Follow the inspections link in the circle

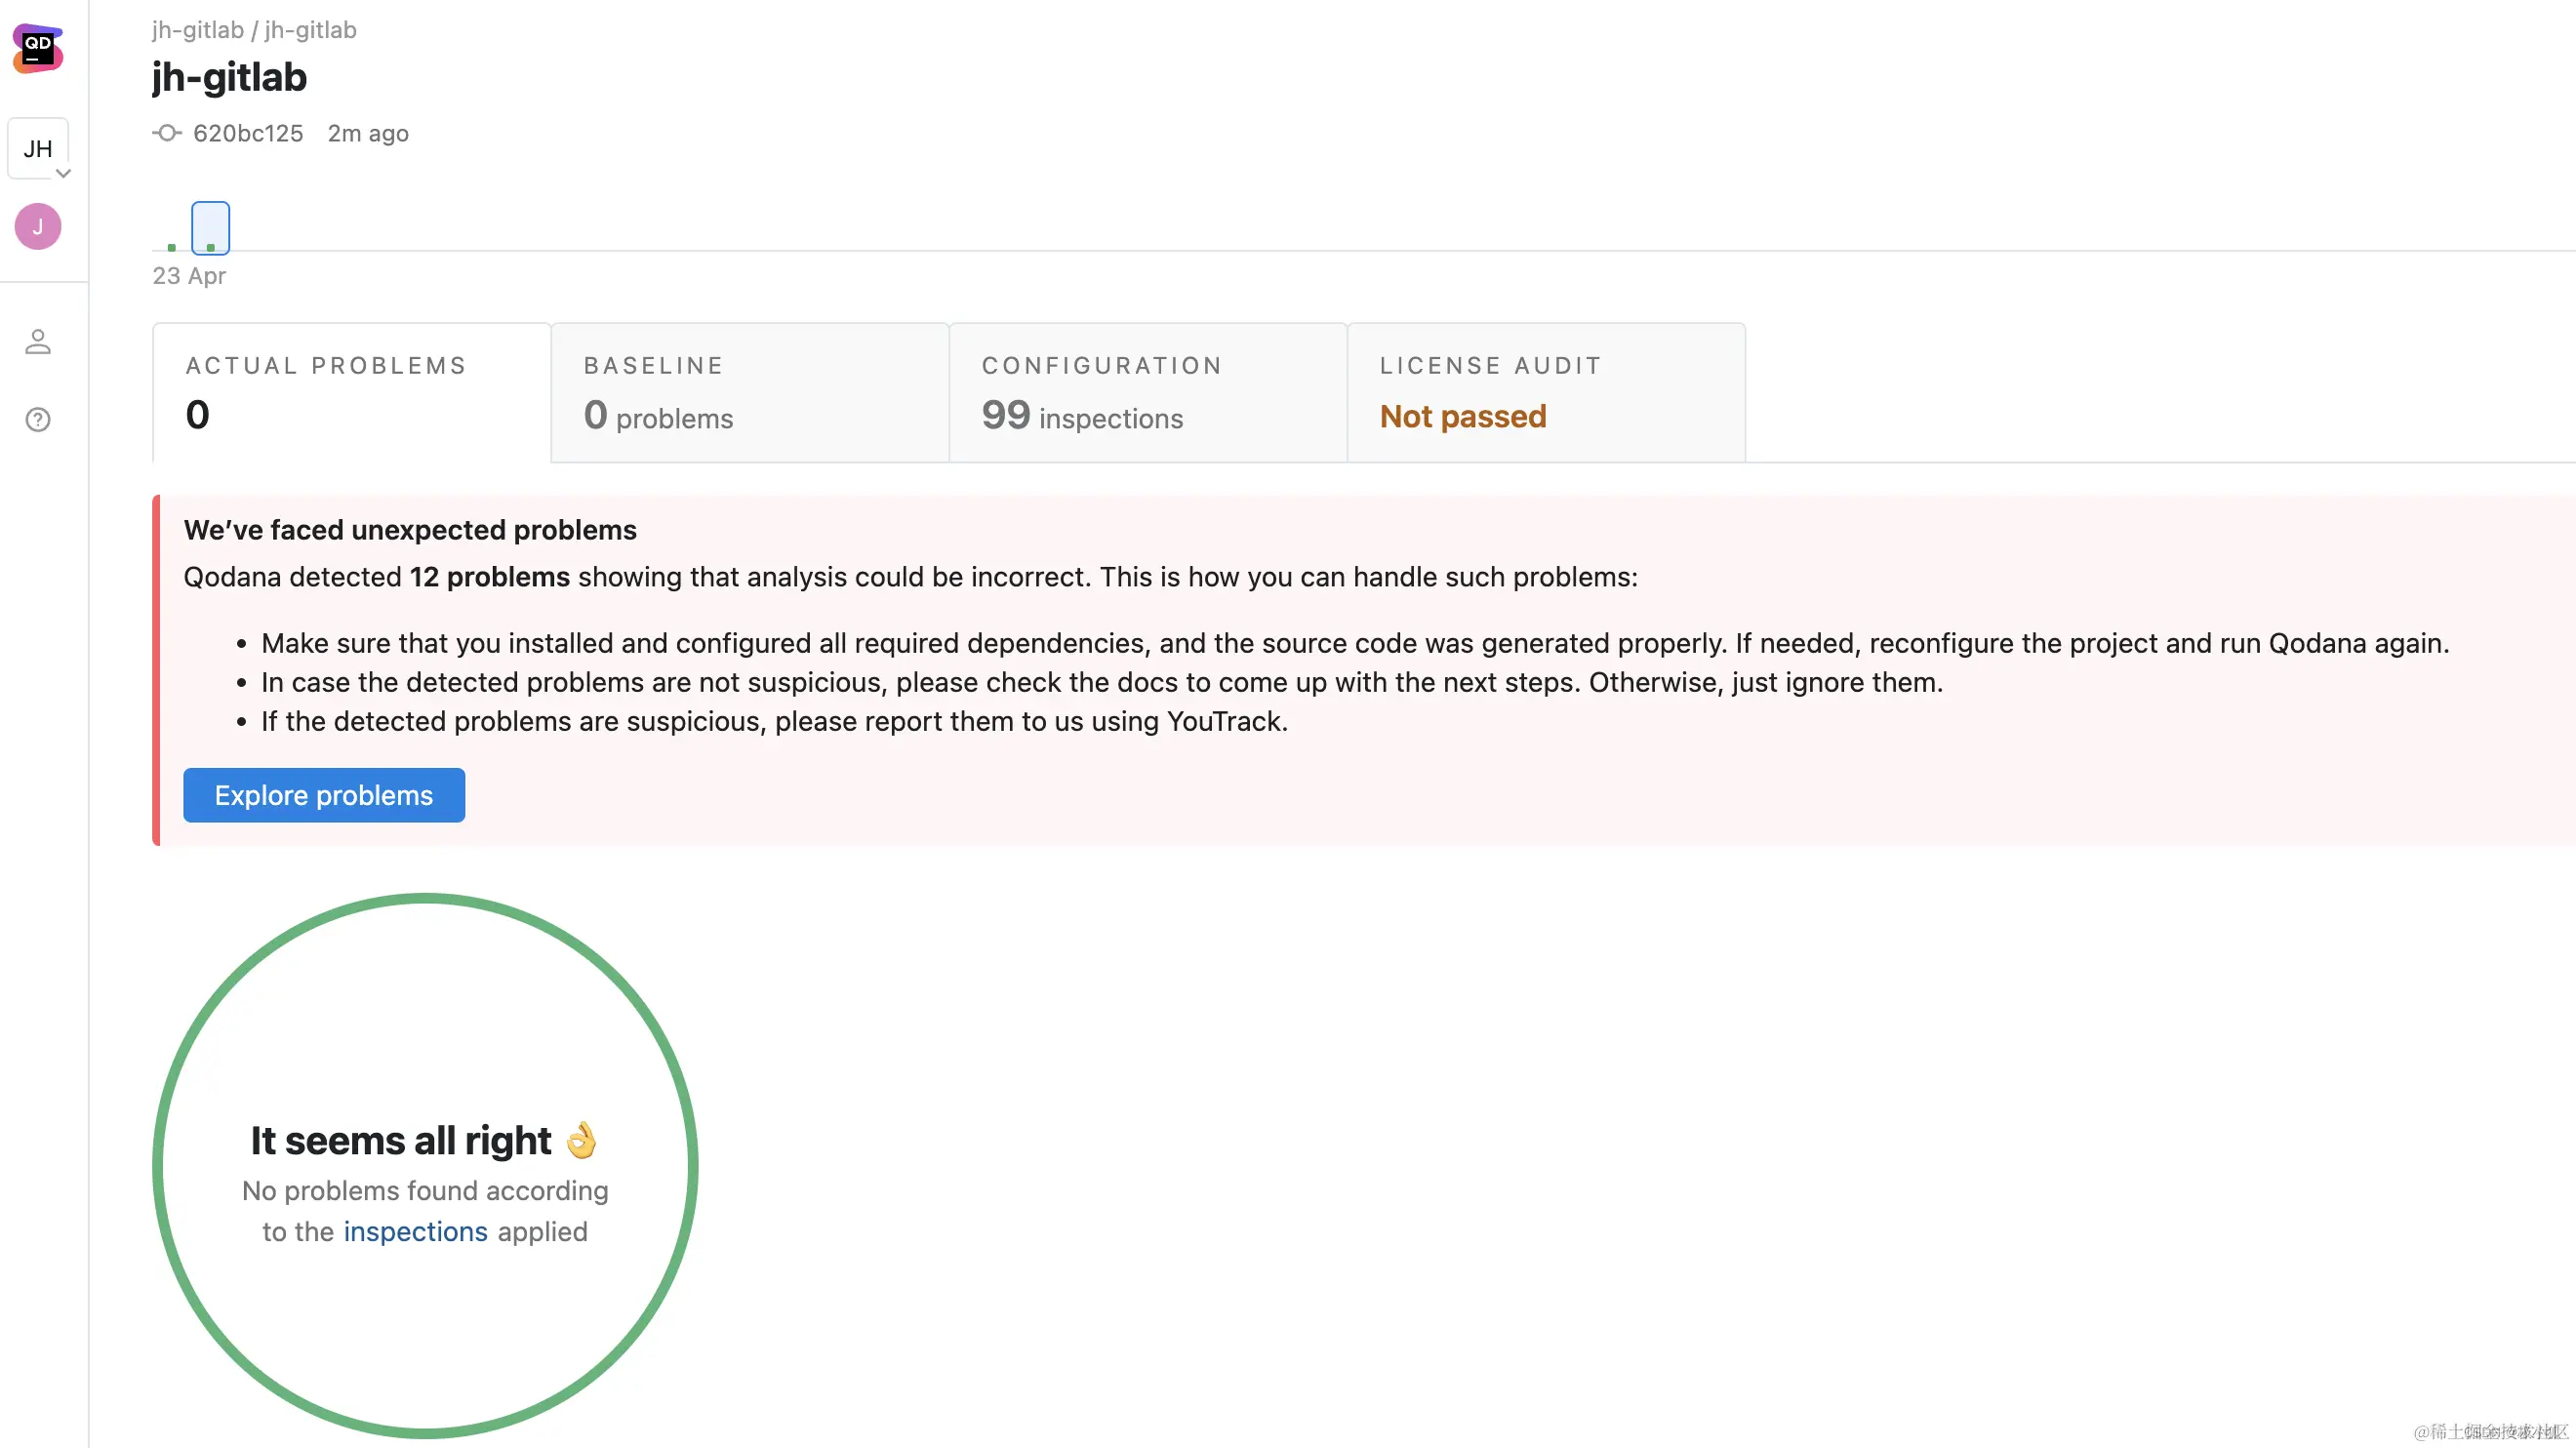[x=415, y=1231]
